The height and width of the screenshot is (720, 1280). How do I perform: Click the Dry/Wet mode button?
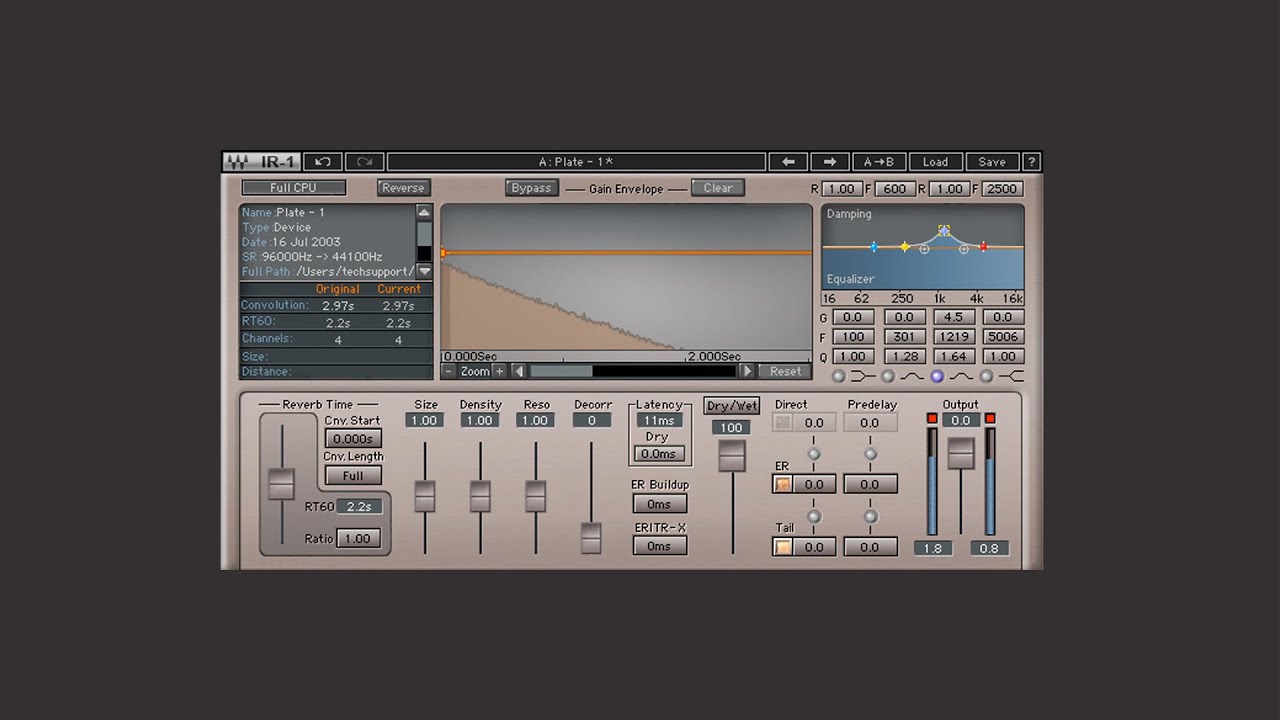[x=732, y=406]
